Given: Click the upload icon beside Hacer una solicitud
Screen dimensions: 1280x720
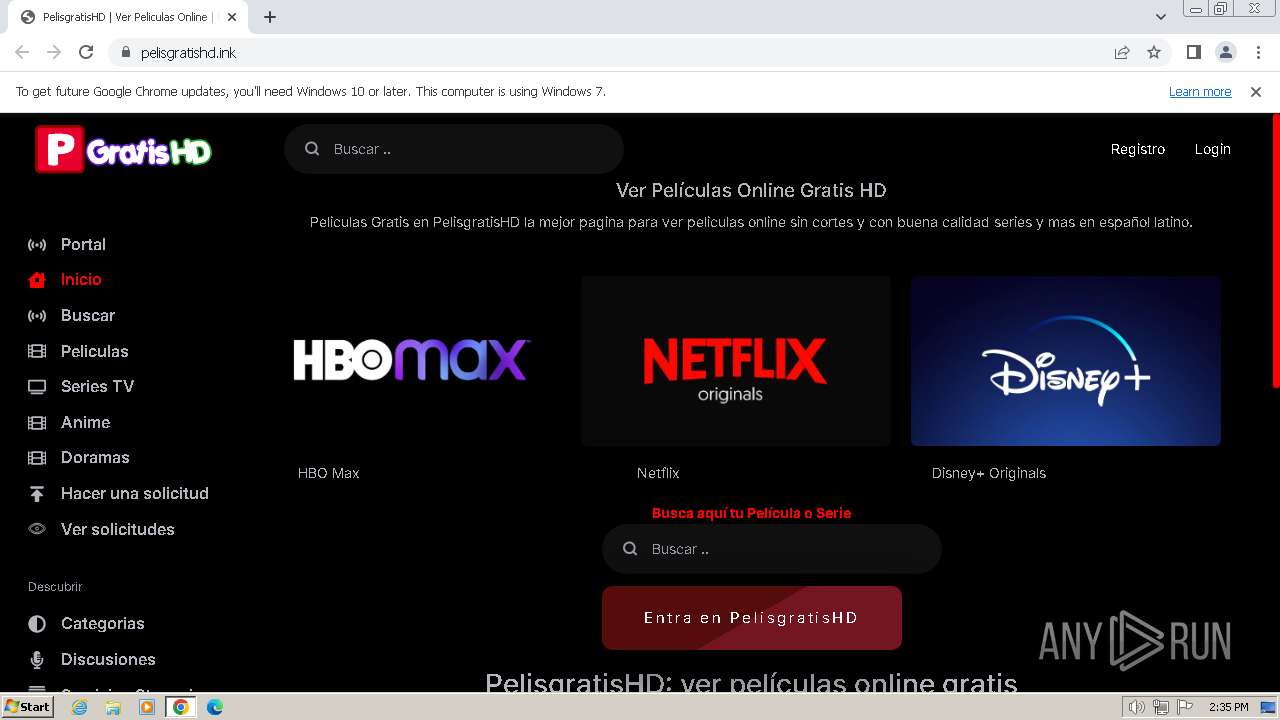Looking at the screenshot, I should [x=37, y=494].
